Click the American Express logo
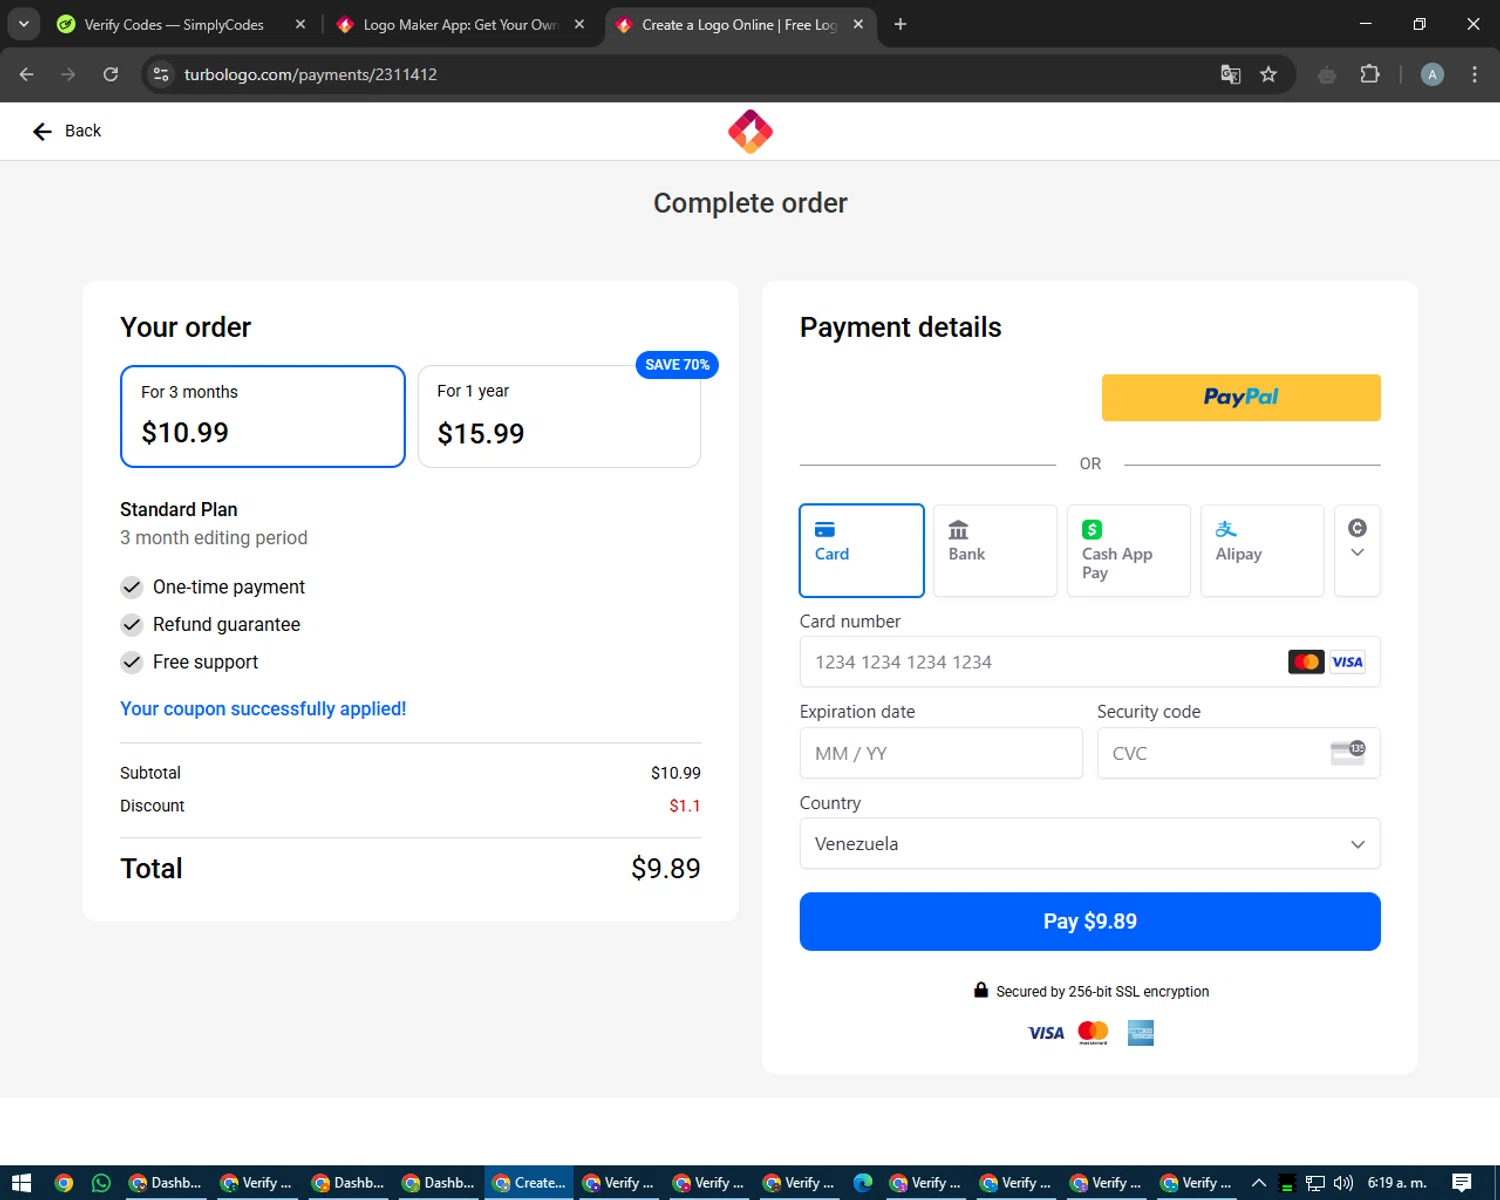Screen dimensions: 1500x1200 tap(1141, 1033)
